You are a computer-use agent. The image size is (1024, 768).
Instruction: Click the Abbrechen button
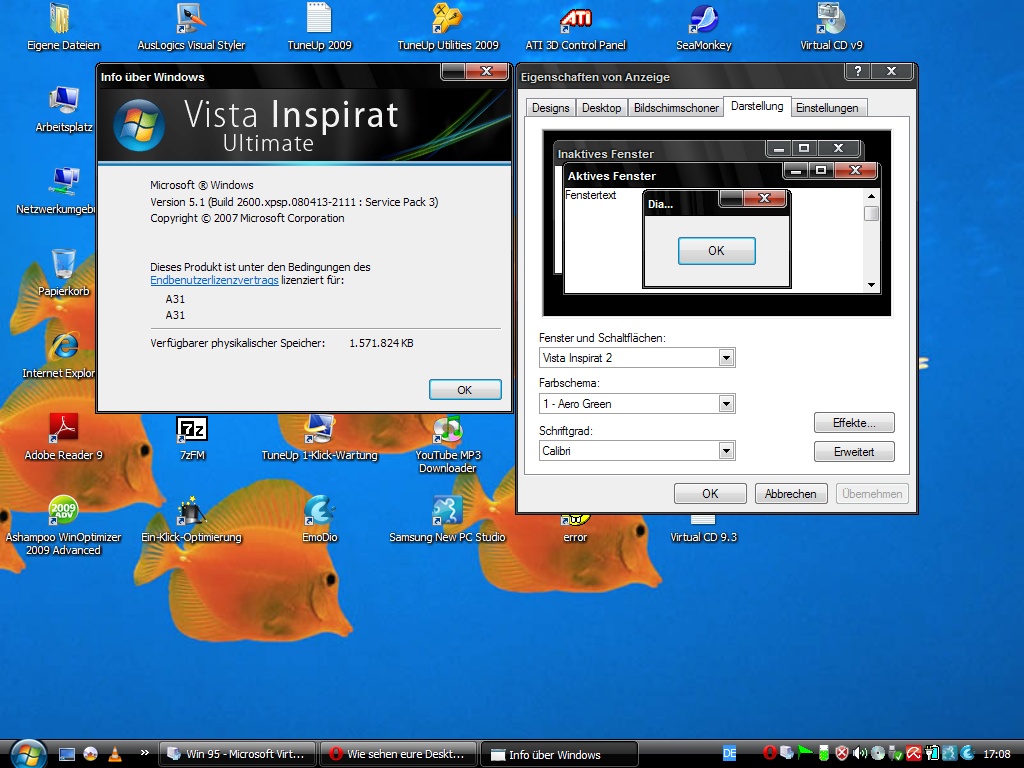(x=791, y=493)
